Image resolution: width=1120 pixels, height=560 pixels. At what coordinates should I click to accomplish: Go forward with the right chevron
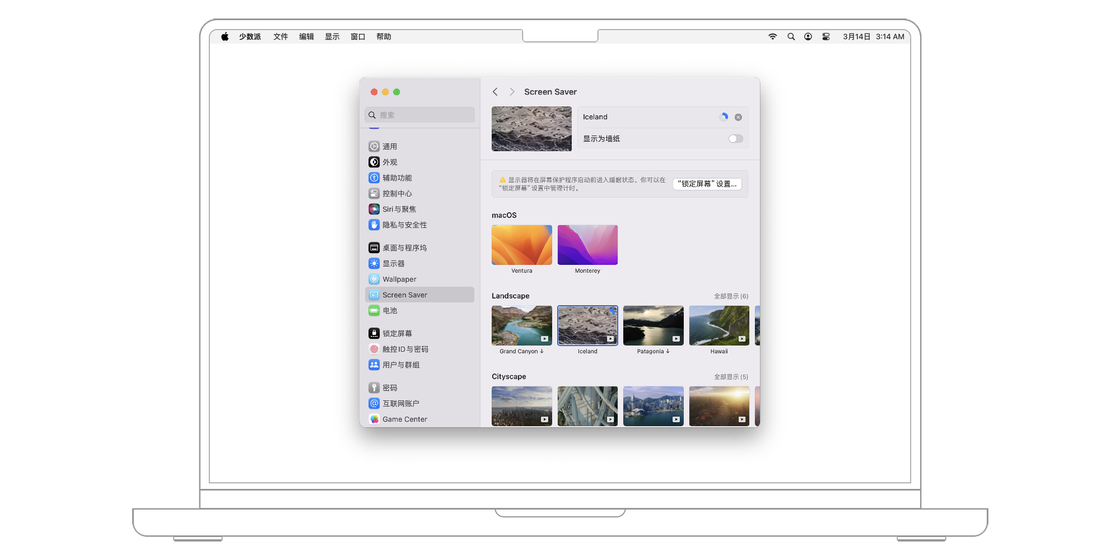tap(511, 92)
